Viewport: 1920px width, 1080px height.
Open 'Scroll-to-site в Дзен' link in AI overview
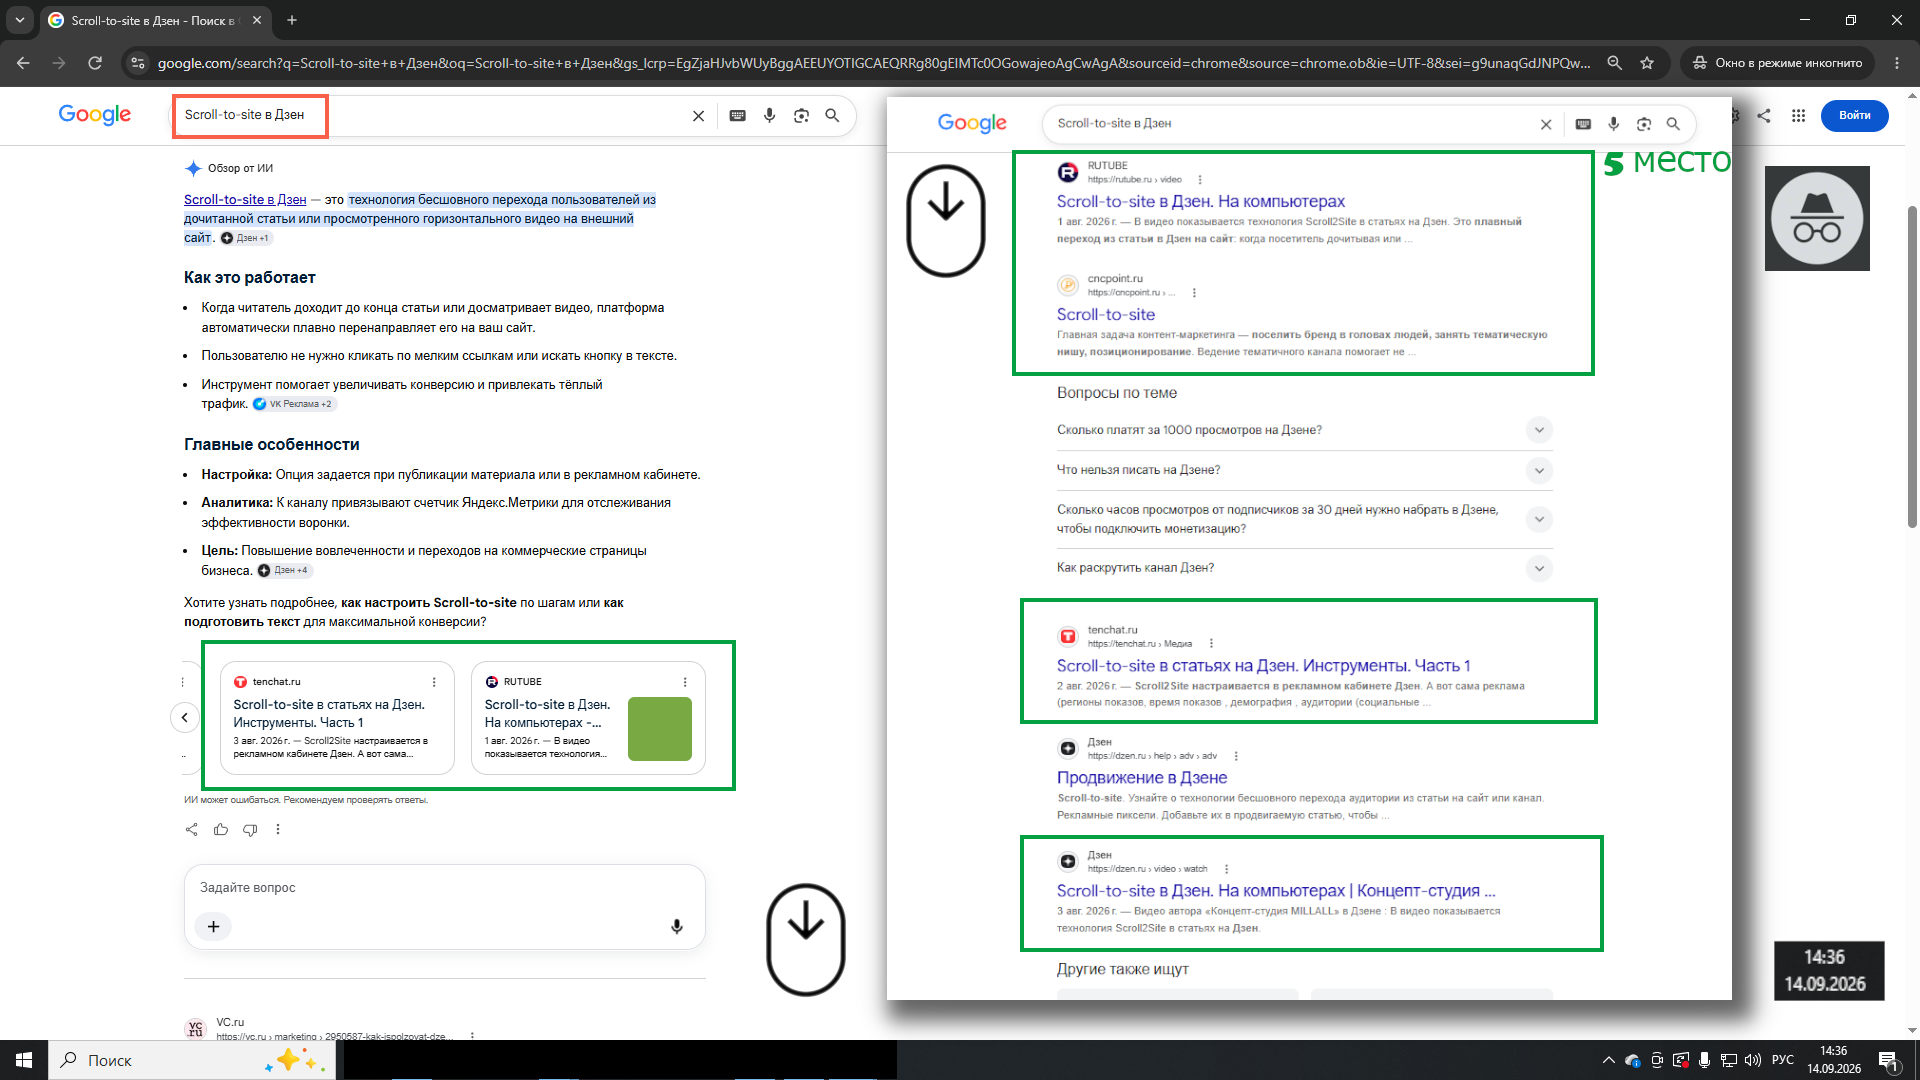tap(245, 200)
